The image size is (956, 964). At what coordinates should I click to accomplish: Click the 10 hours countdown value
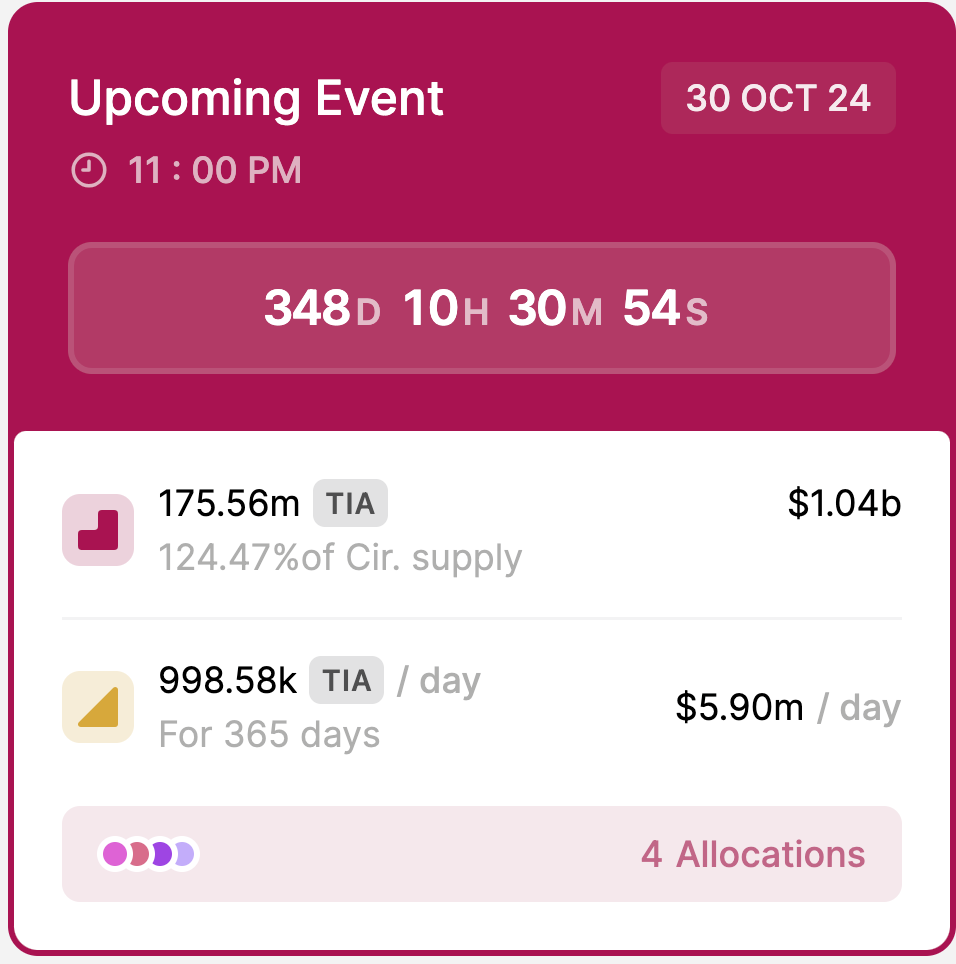pos(430,309)
